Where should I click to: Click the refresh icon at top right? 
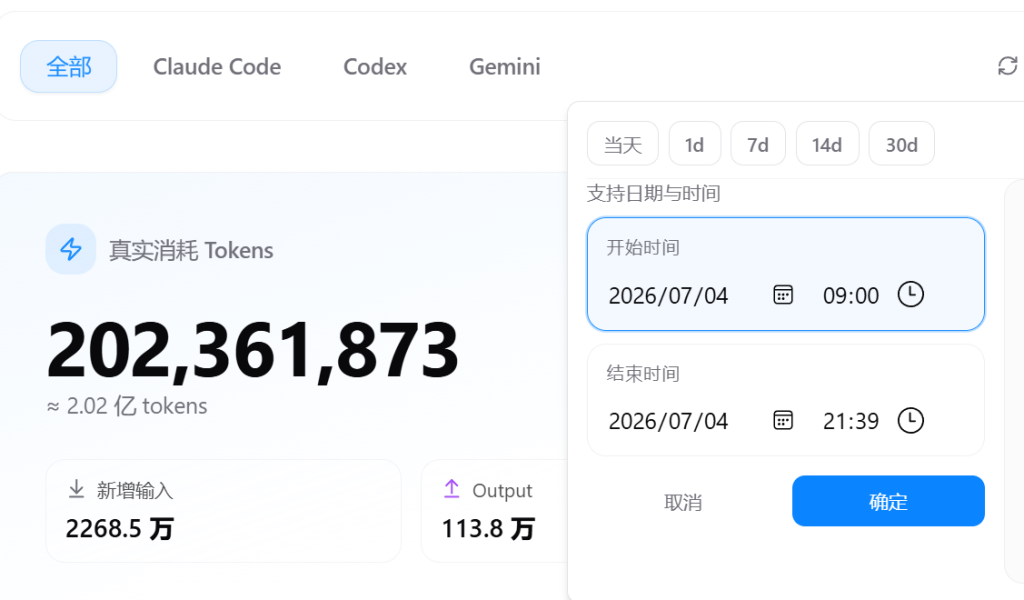tap(1007, 66)
